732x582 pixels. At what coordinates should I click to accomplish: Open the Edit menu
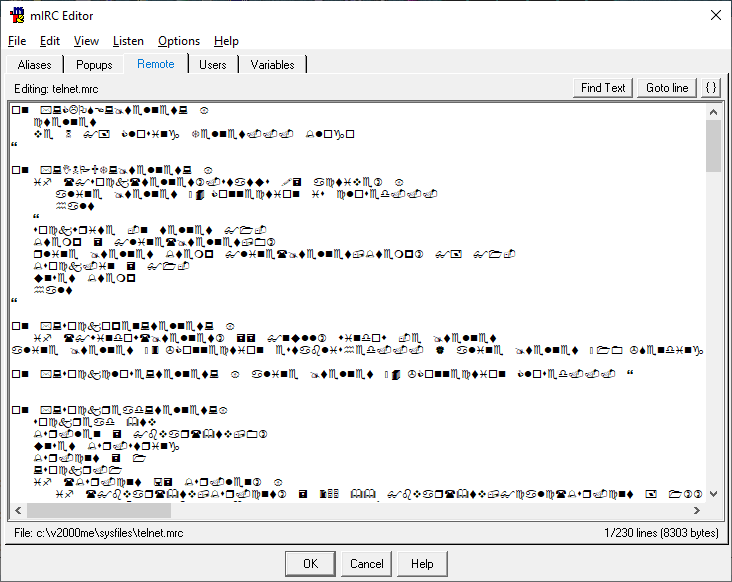49,41
